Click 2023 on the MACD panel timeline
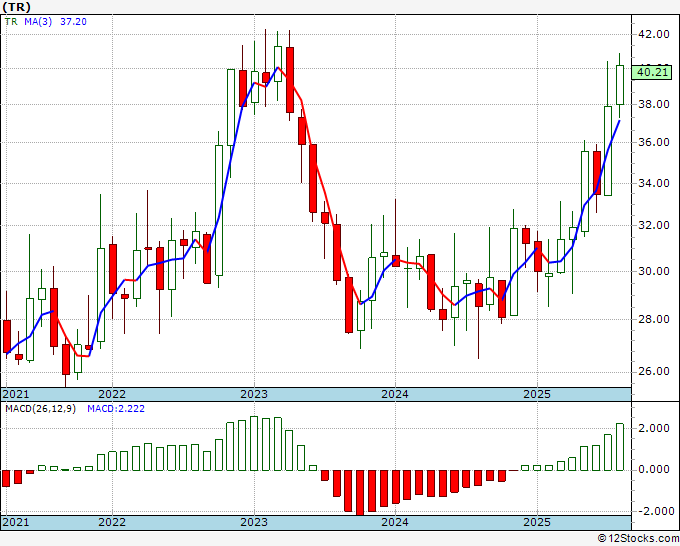This screenshot has width=680, height=546. (254, 521)
